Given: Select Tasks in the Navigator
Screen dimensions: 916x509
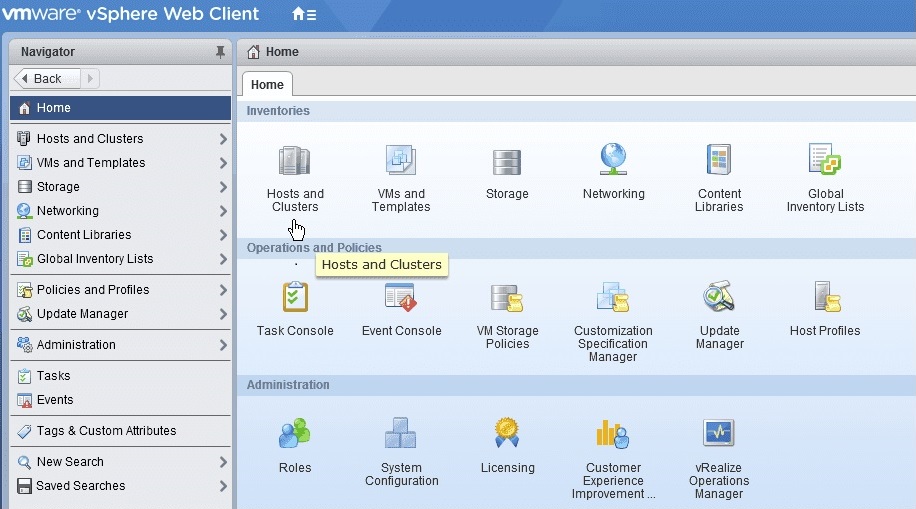Looking at the screenshot, I should point(53,376).
